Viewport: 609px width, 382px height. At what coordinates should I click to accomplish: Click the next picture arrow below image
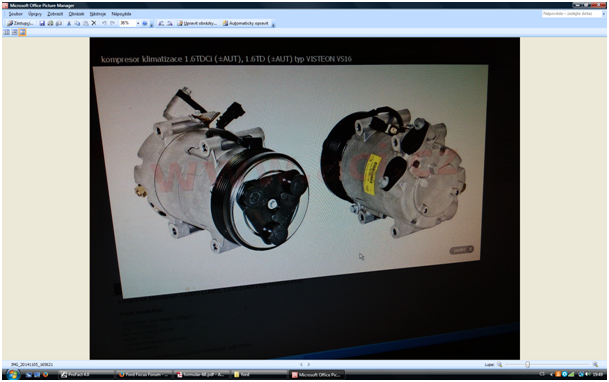[x=309, y=365]
